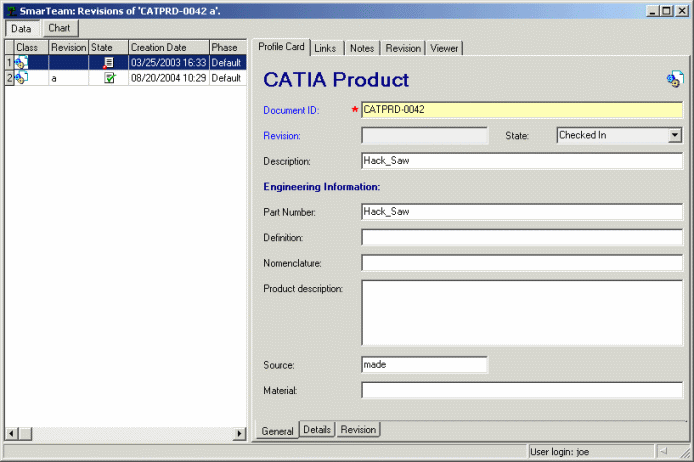The width and height of the screenshot is (694, 462).
Task: Select the Details tab at bottom
Action: (x=317, y=430)
